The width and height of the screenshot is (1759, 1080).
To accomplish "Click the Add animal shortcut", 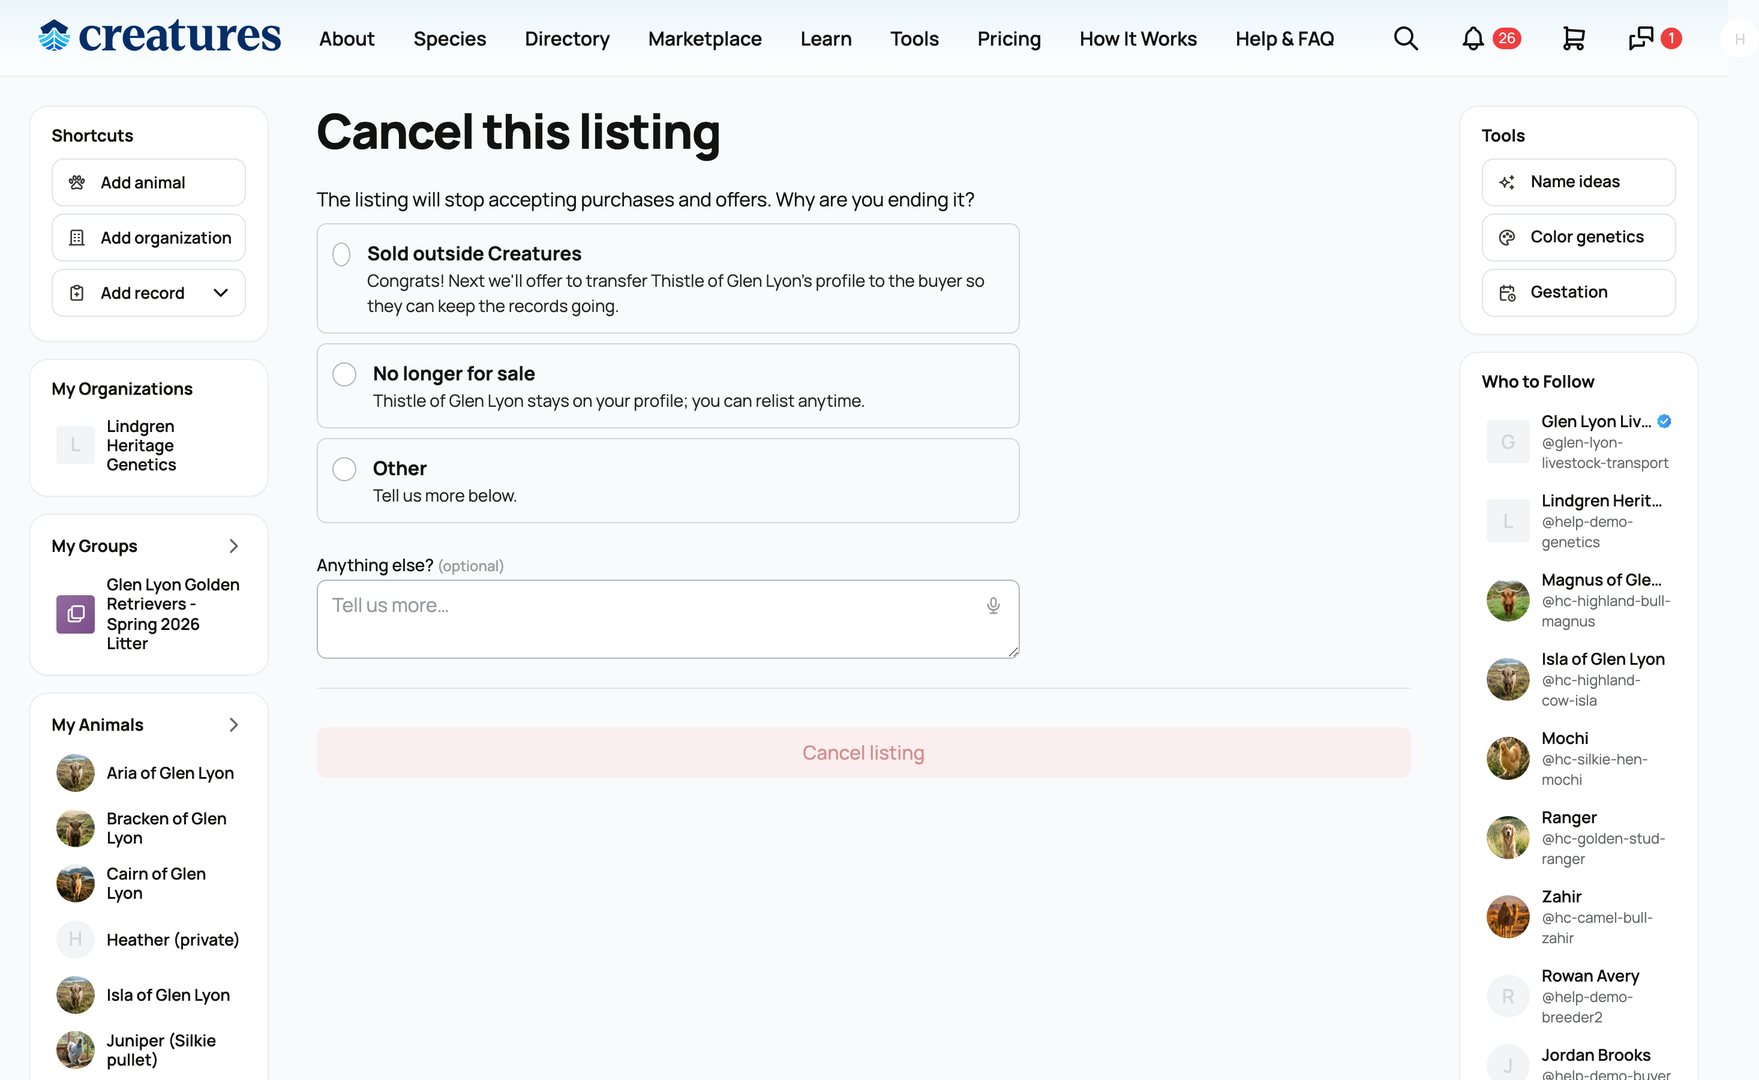I will (x=149, y=183).
